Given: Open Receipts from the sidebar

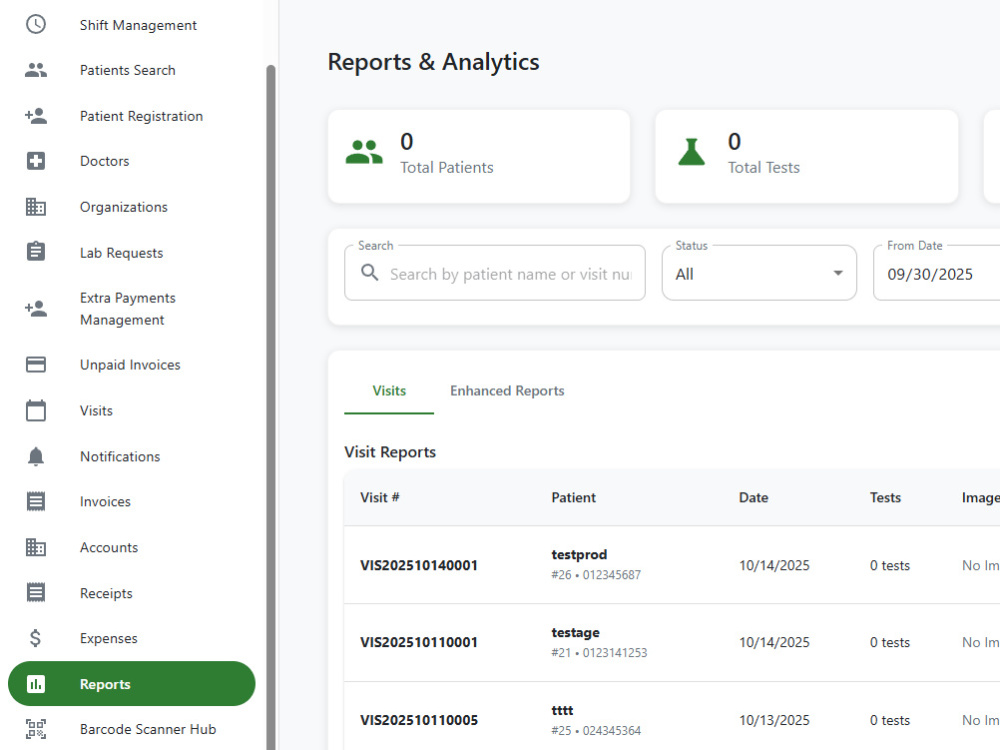Looking at the screenshot, I should [107, 593].
